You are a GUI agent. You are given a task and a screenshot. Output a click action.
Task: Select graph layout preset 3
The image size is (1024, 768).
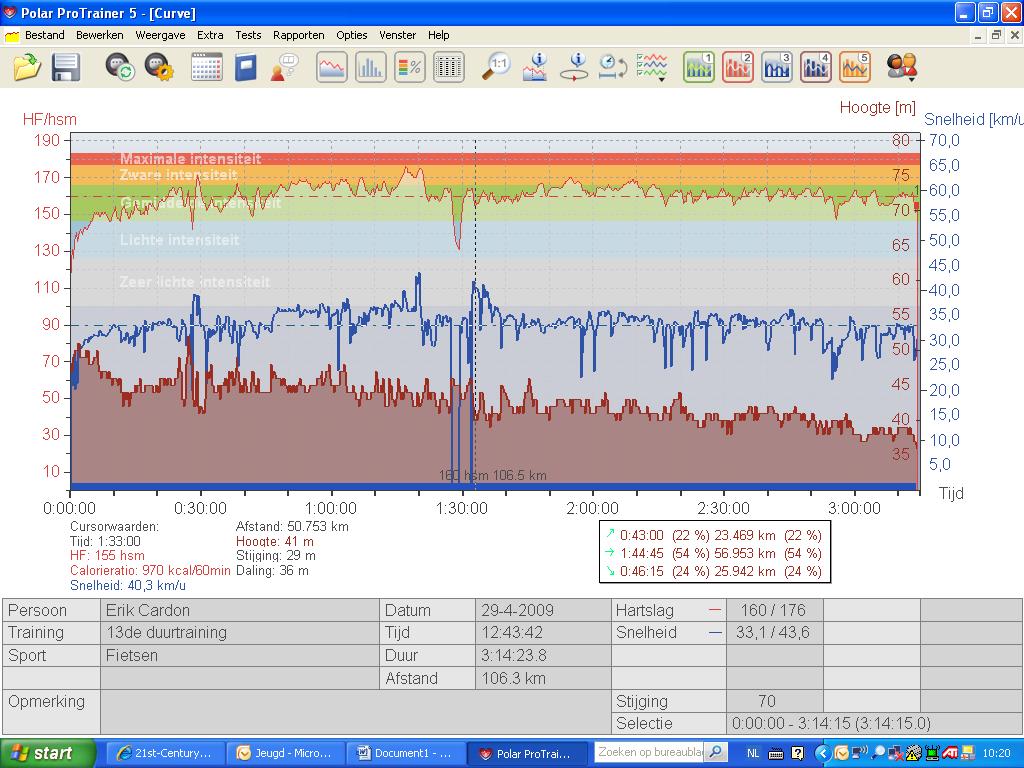point(777,67)
